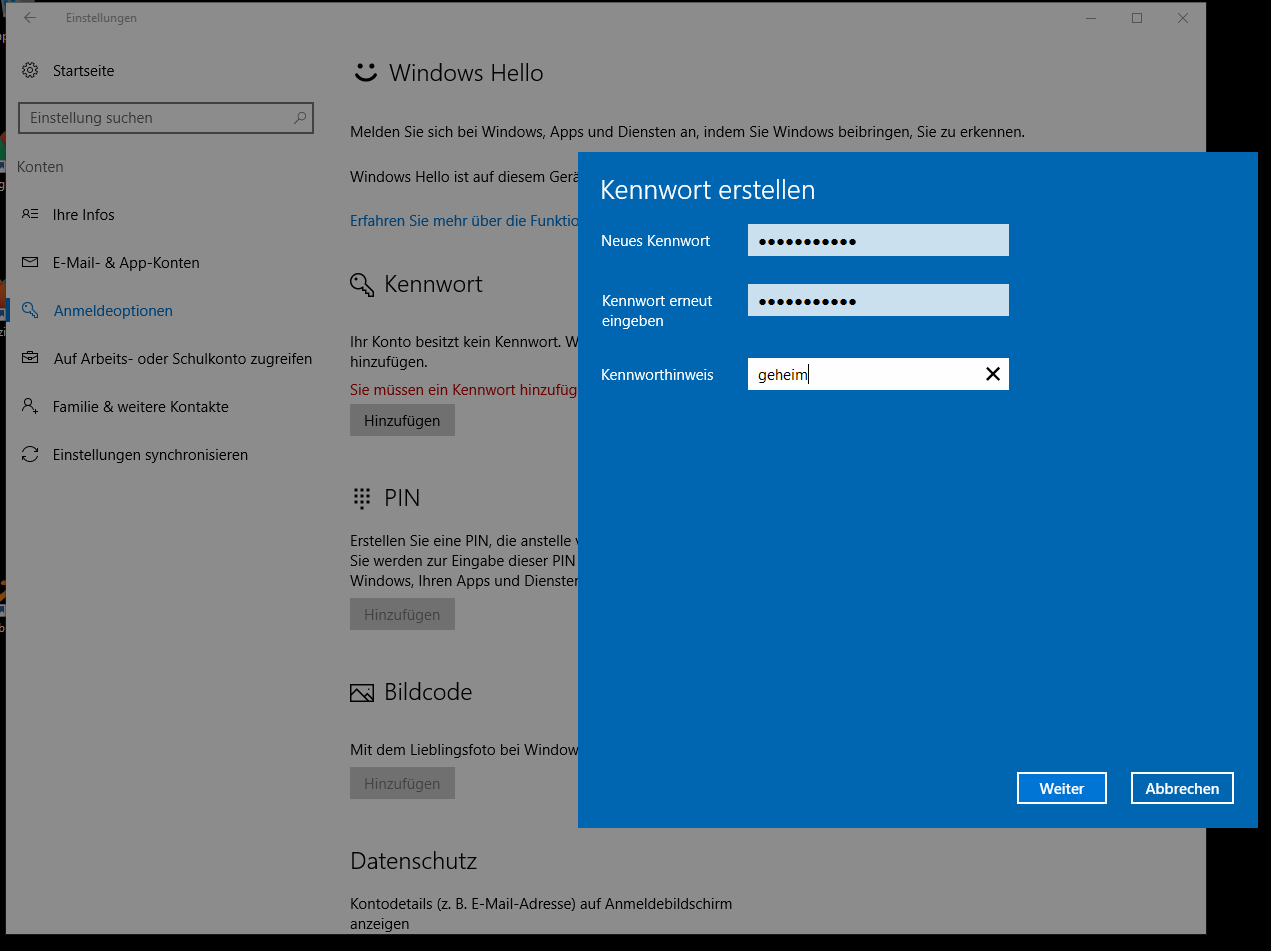Click the Konten section label
This screenshot has width=1271, height=951.
(40, 167)
